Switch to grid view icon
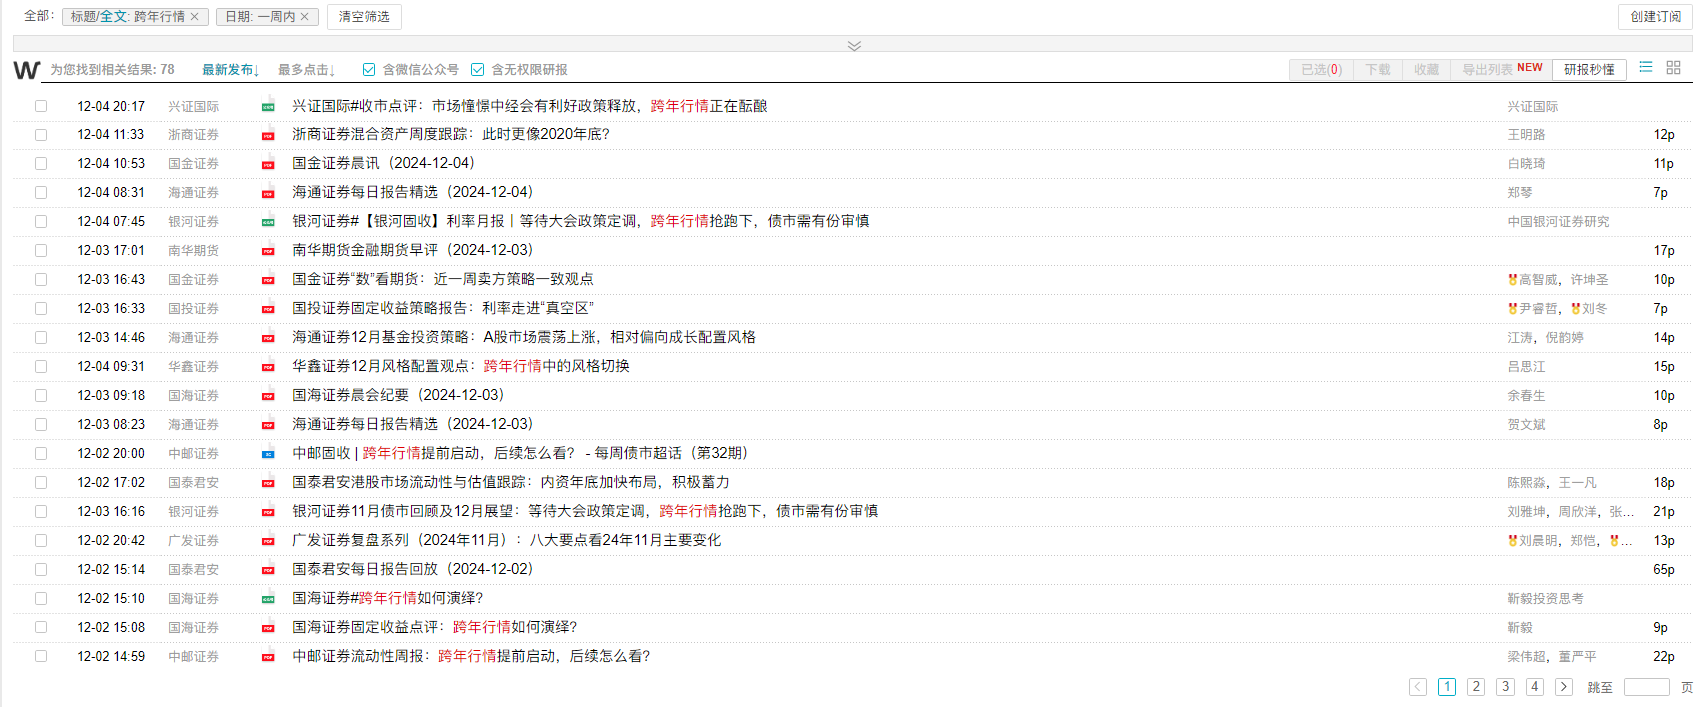The height and width of the screenshot is (707, 1701). (x=1673, y=68)
